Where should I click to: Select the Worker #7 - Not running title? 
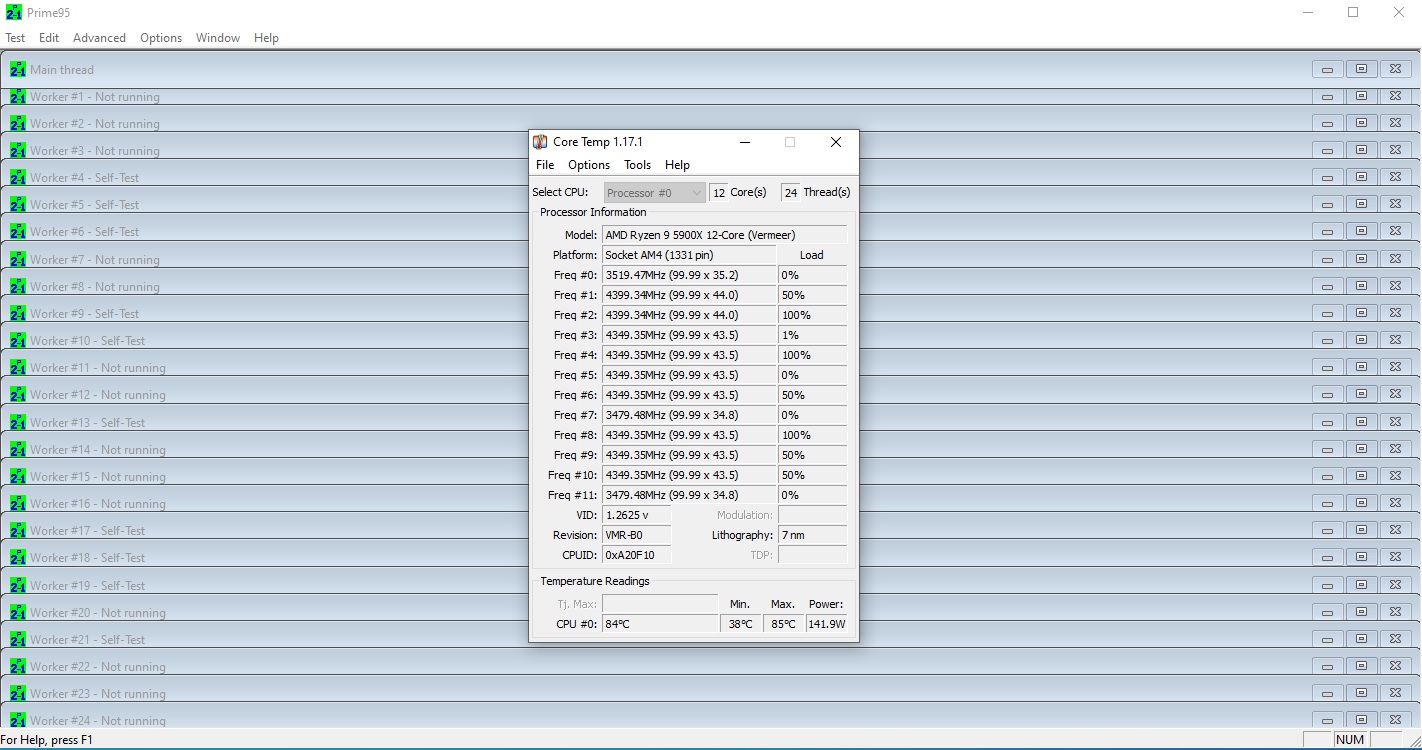point(95,259)
